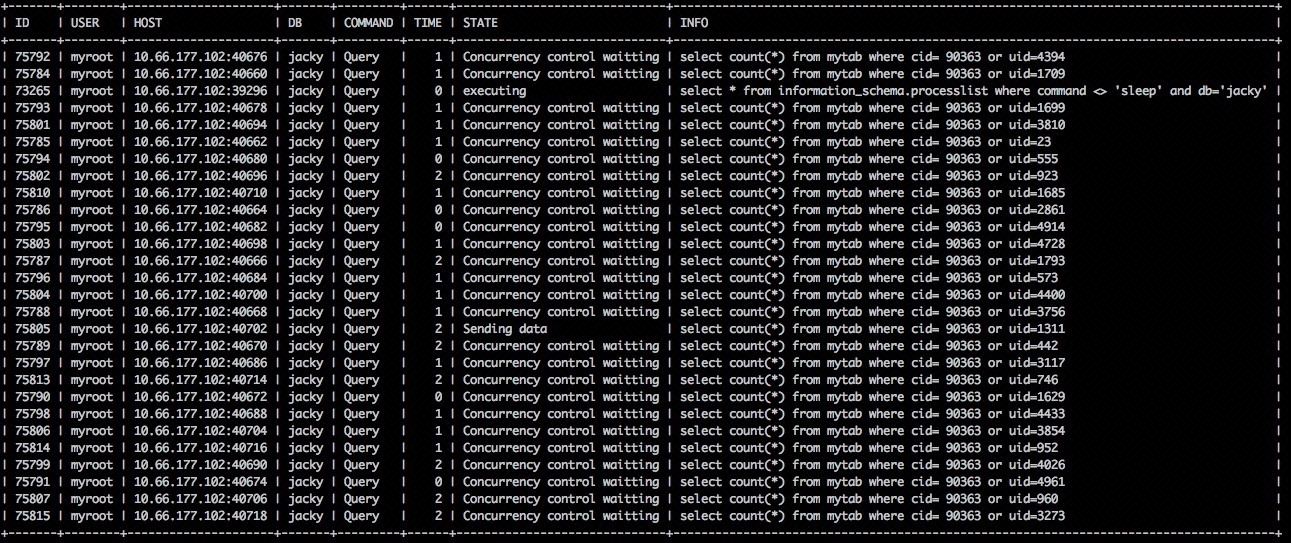Click the STATE column header
Image resolution: width=1291 pixels, height=543 pixels.
click(480, 22)
